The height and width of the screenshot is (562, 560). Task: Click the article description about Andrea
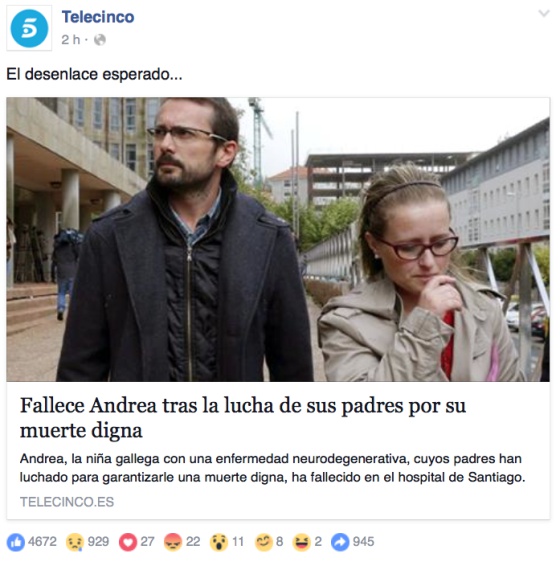point(272,468)
